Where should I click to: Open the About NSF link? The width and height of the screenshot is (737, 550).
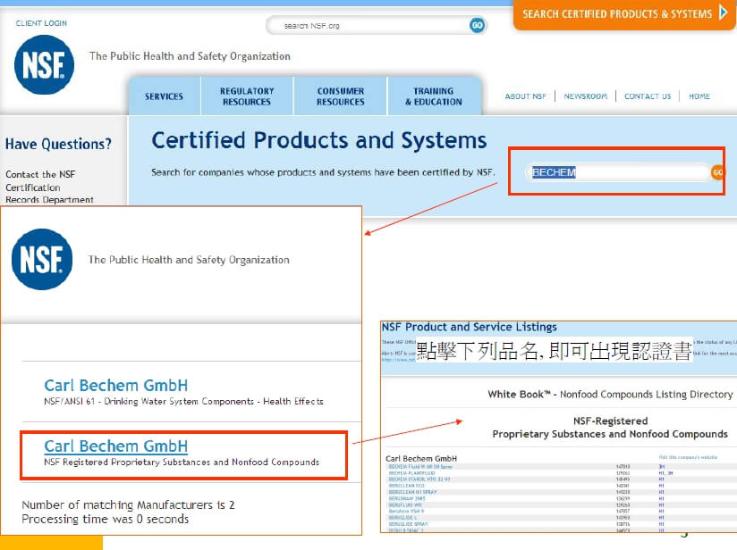click(x=525, y=97)
